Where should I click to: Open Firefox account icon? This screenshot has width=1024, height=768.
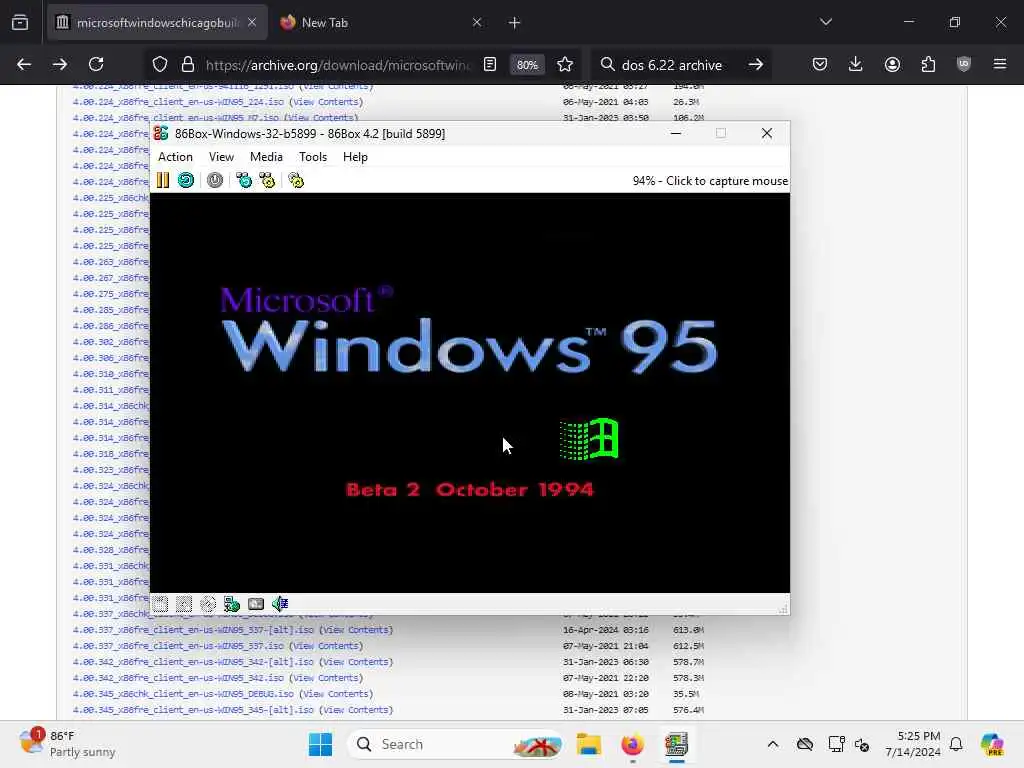pos(892,64)
